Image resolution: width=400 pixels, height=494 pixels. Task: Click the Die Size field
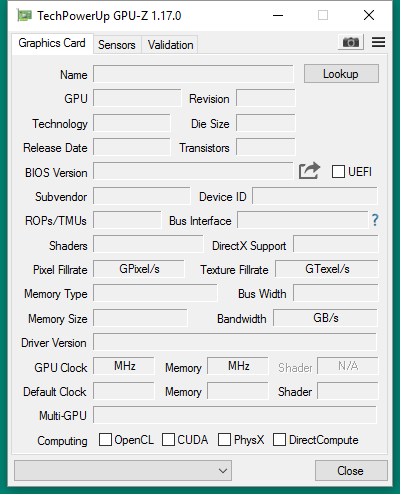tap(266, 123)
